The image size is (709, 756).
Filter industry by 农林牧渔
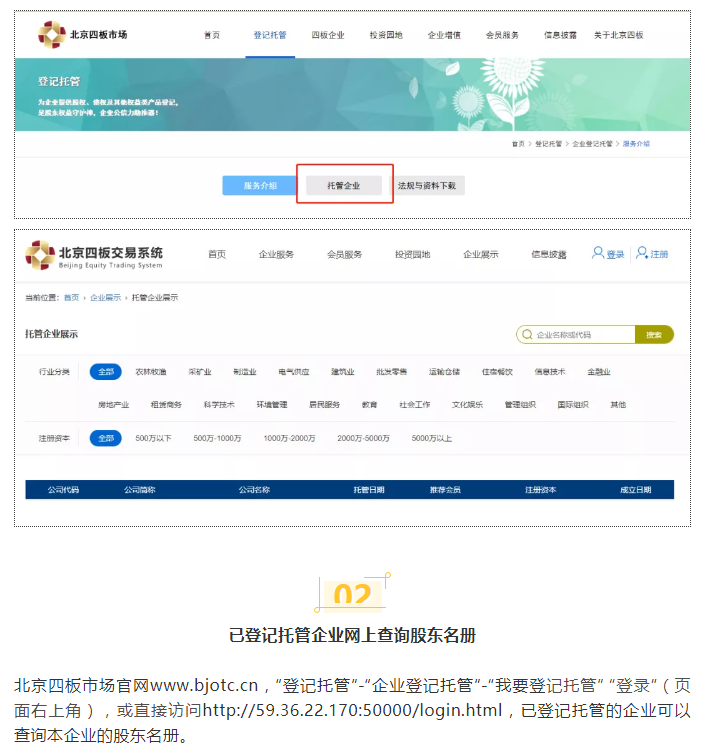coord(151,372)
